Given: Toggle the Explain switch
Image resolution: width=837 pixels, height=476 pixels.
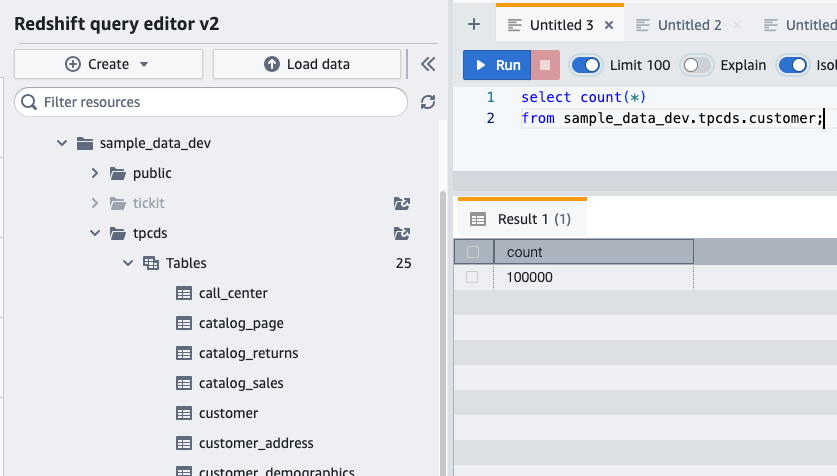Looking at the screenshot, I should (x=697, y=65).
